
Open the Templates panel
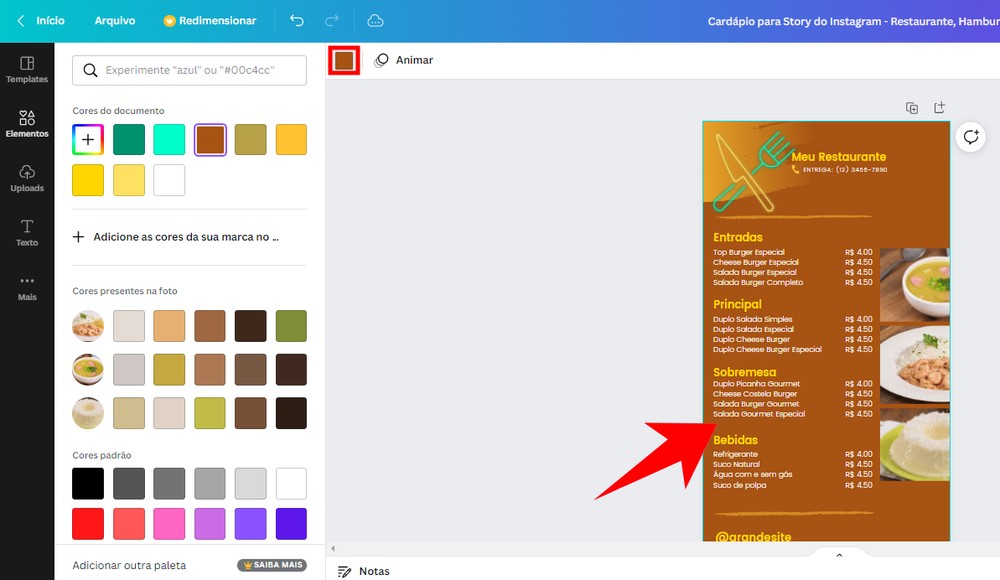(27, 68)
